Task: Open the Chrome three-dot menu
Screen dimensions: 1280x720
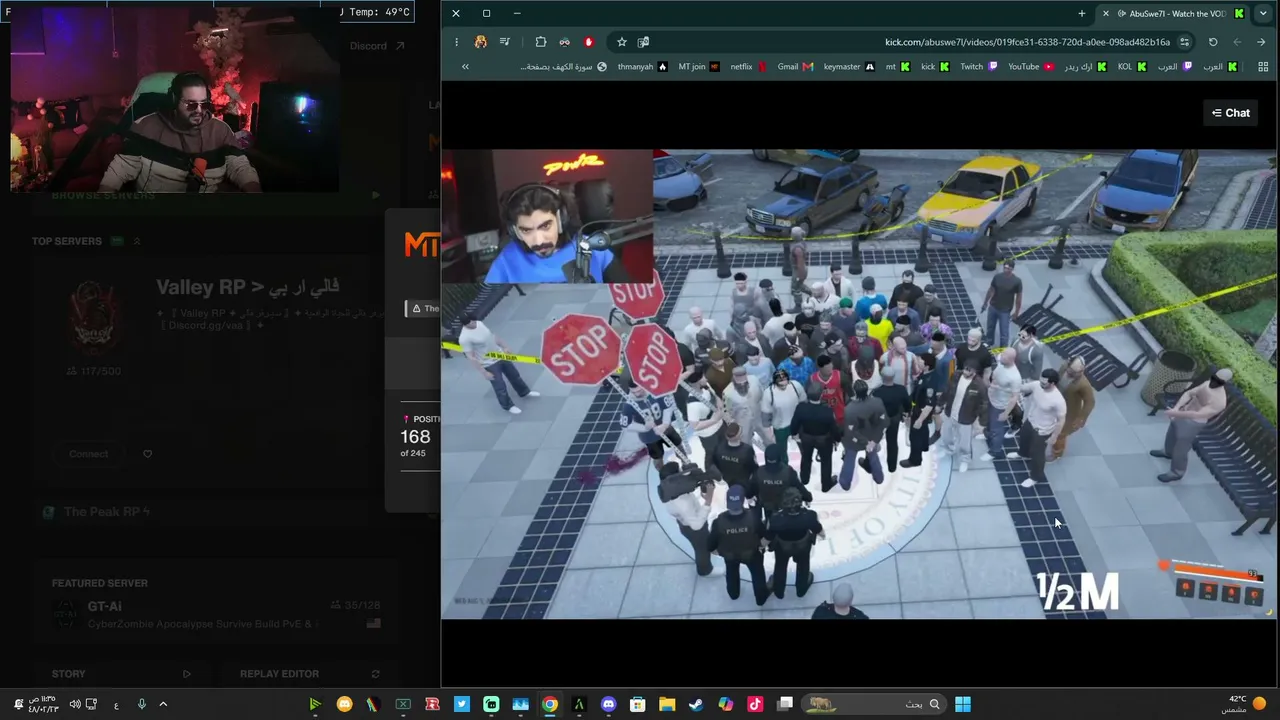Action: (x=456, y=42)
